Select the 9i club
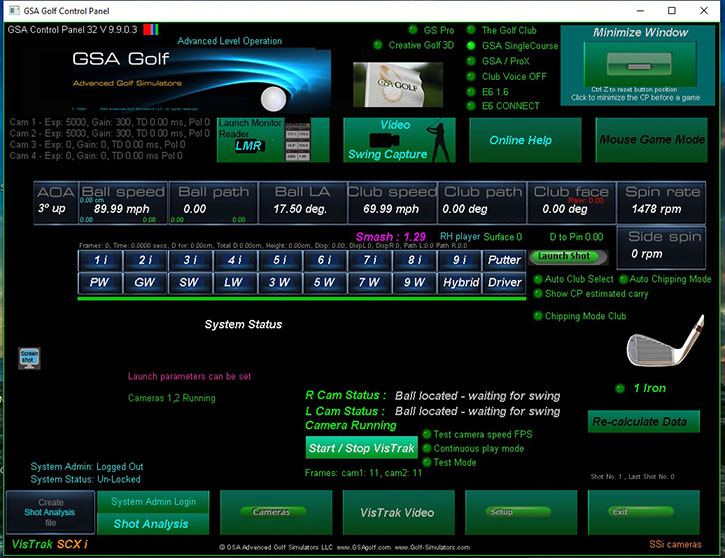Image resolution: width=725 pixels, height=558 pixels. [x=459, y=260]
